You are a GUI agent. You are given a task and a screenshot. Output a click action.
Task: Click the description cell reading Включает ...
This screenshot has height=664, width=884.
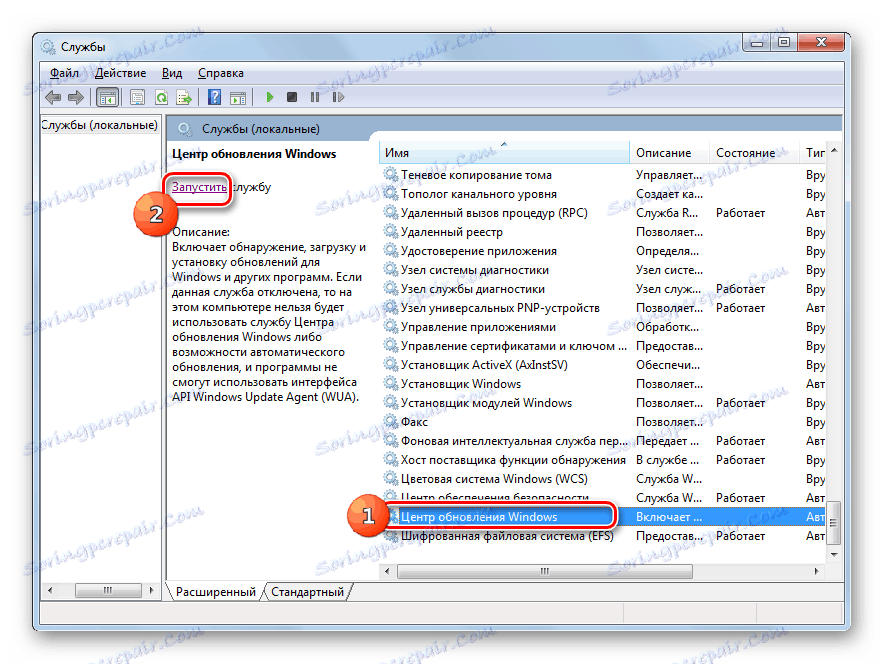pos(669,516)
